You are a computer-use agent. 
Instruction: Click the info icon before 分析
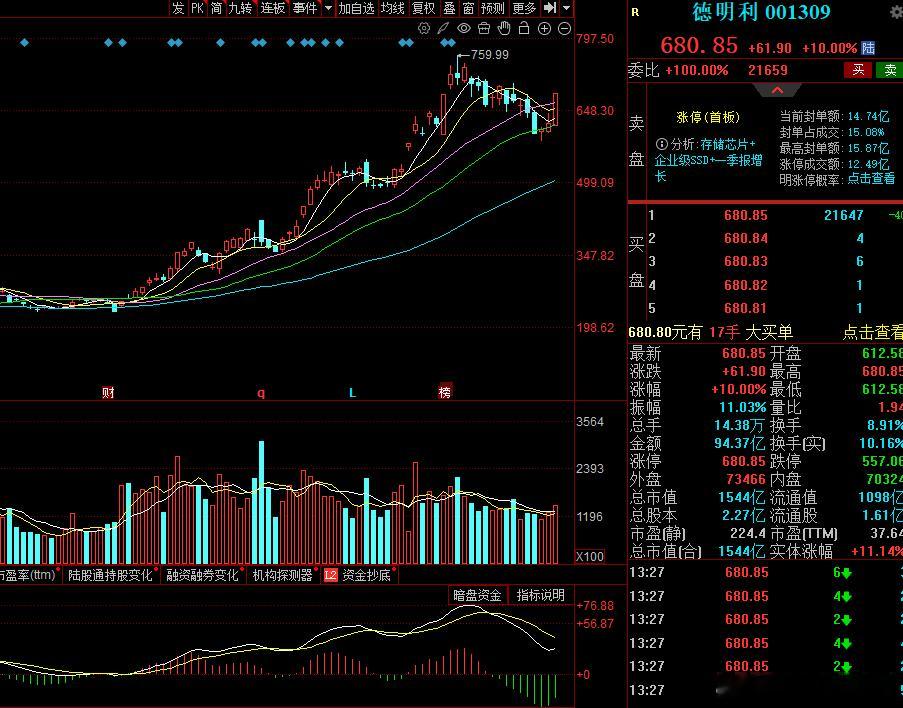point(662,144)
